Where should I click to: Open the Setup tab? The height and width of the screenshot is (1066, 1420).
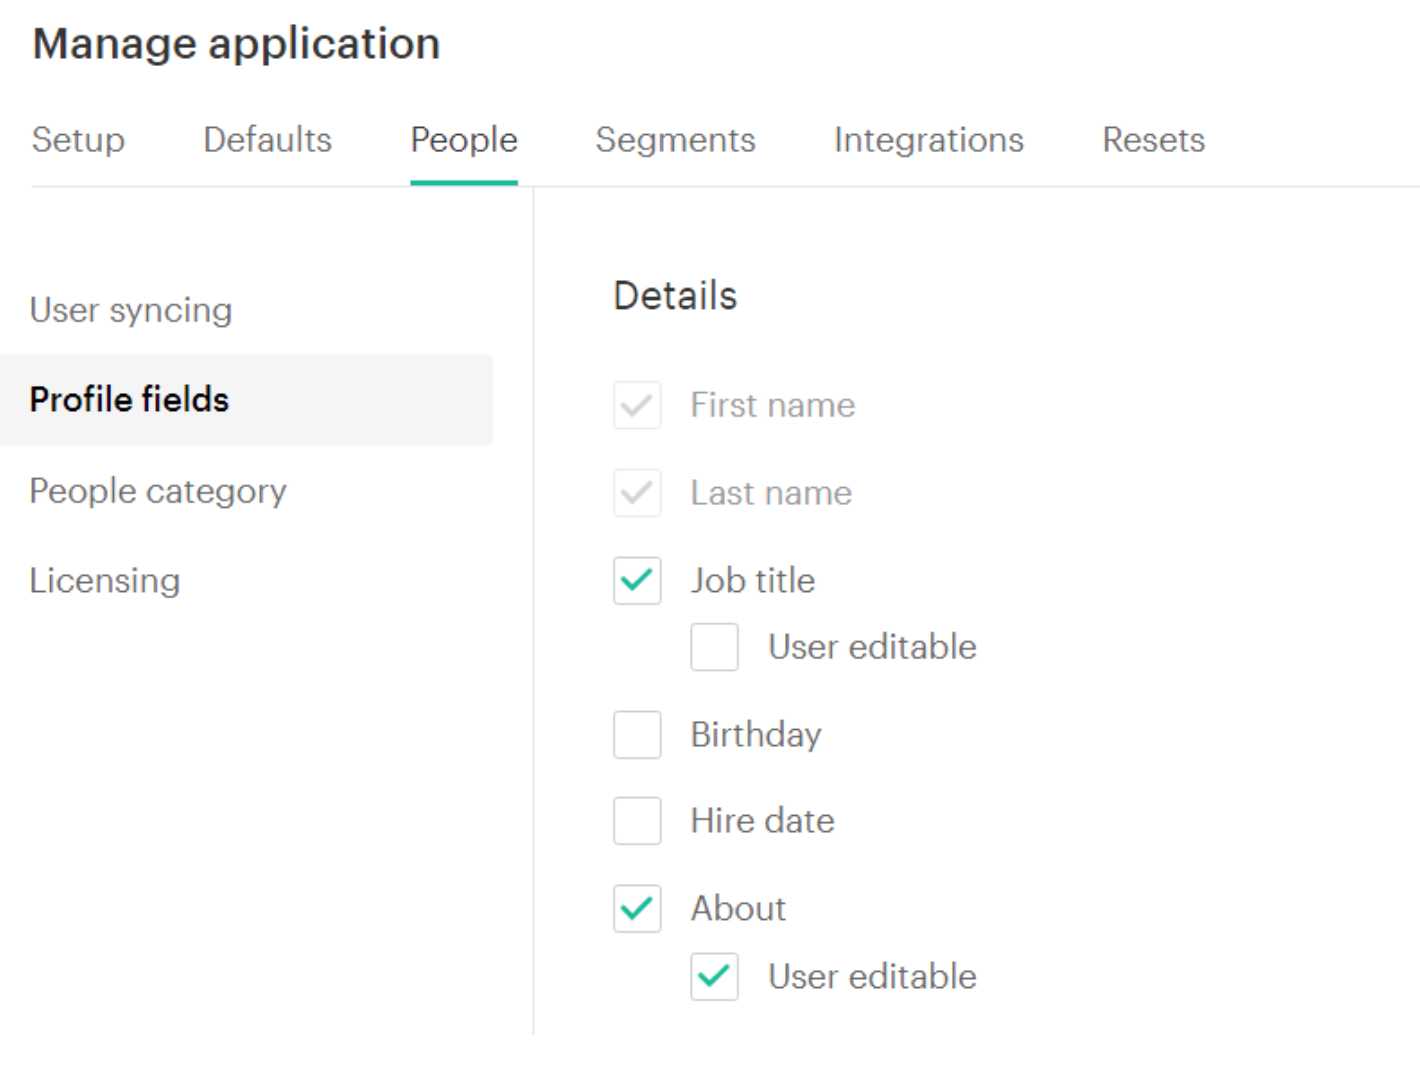78,140
